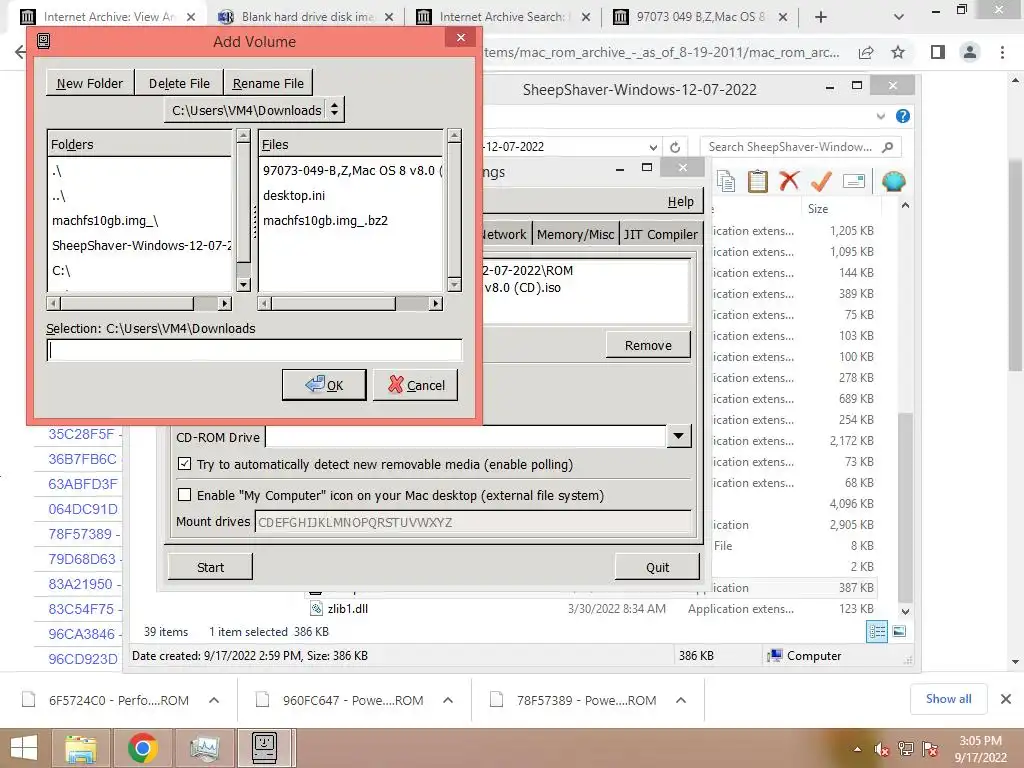Open the 96CA3846 ROM link
Screen dimensions: 1024x768
[81, 633]
